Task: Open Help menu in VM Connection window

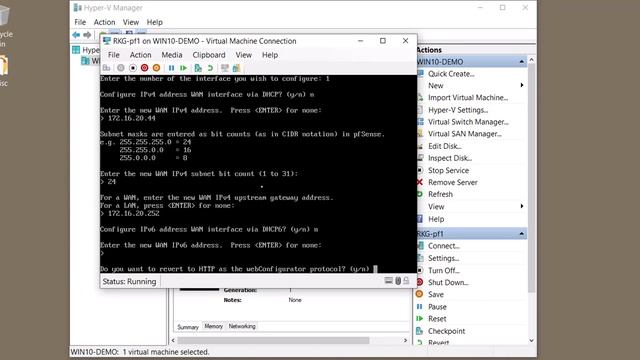Action: [270, 55]
